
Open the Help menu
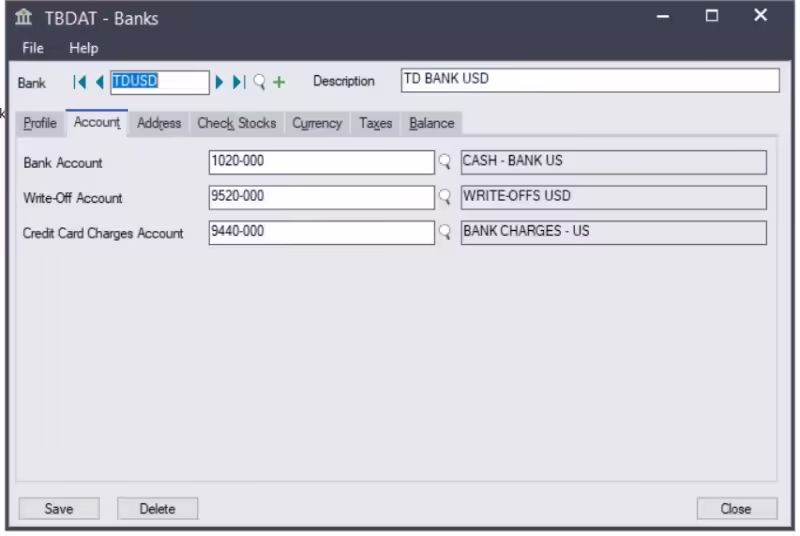click(x=84, y=48)
